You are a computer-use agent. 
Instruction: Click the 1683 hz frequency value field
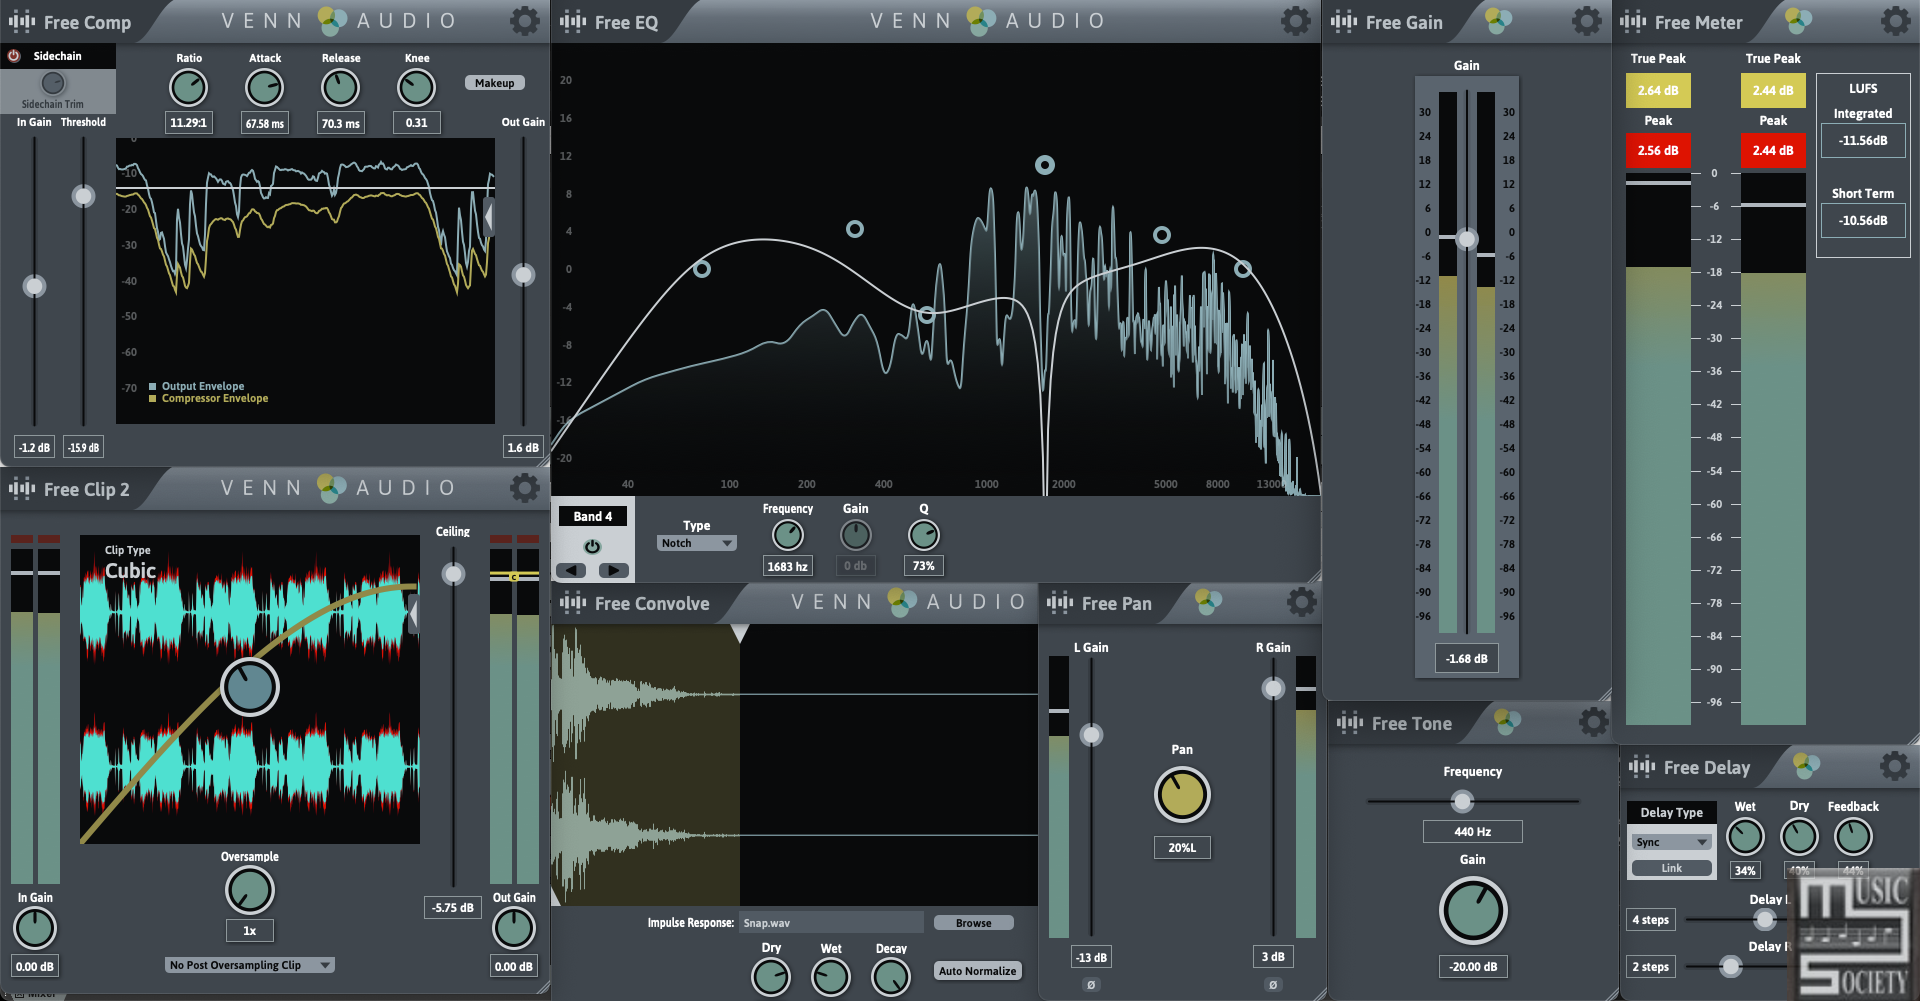coord(787,566)
